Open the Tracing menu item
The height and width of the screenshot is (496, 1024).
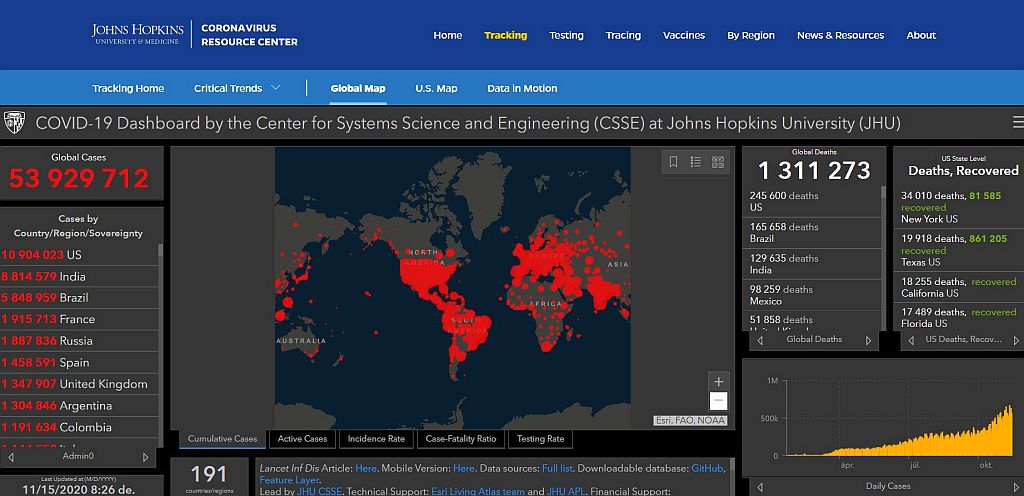click(x=623, y=35)
